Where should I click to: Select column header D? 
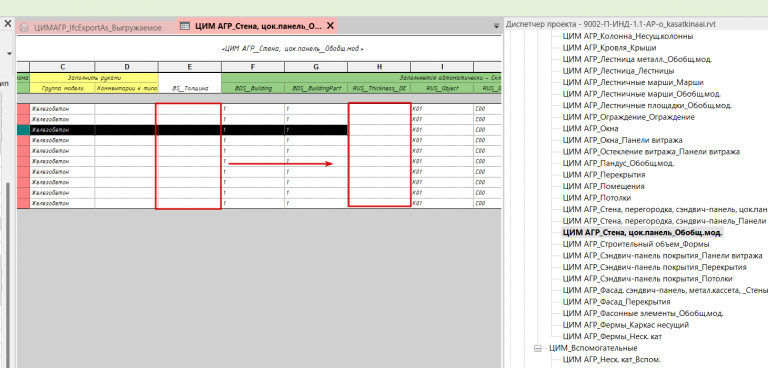click(126, 67)
